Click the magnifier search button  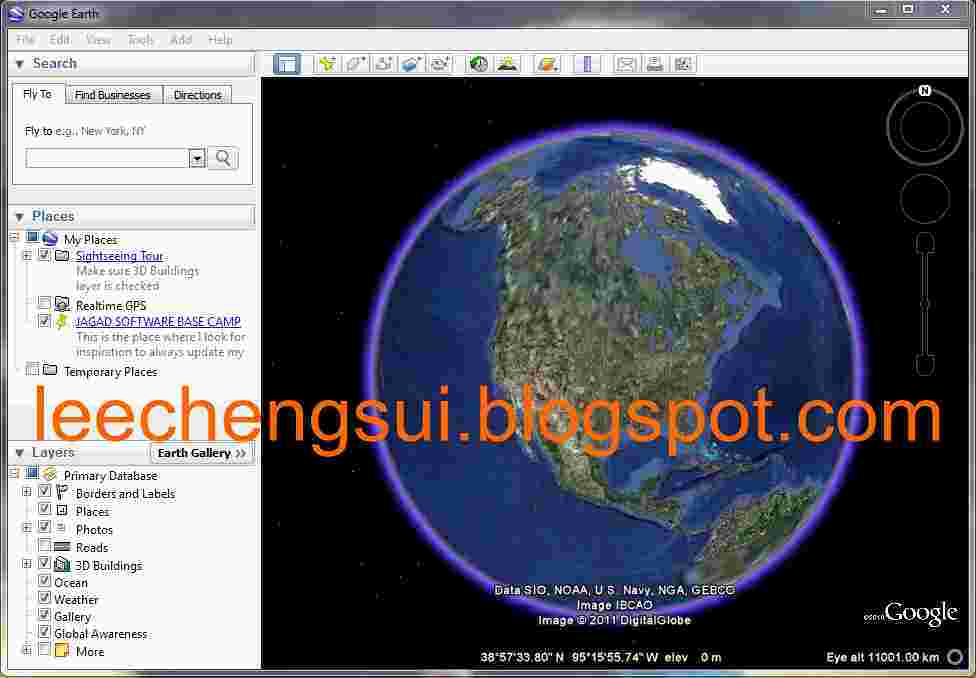coord(222,158)
